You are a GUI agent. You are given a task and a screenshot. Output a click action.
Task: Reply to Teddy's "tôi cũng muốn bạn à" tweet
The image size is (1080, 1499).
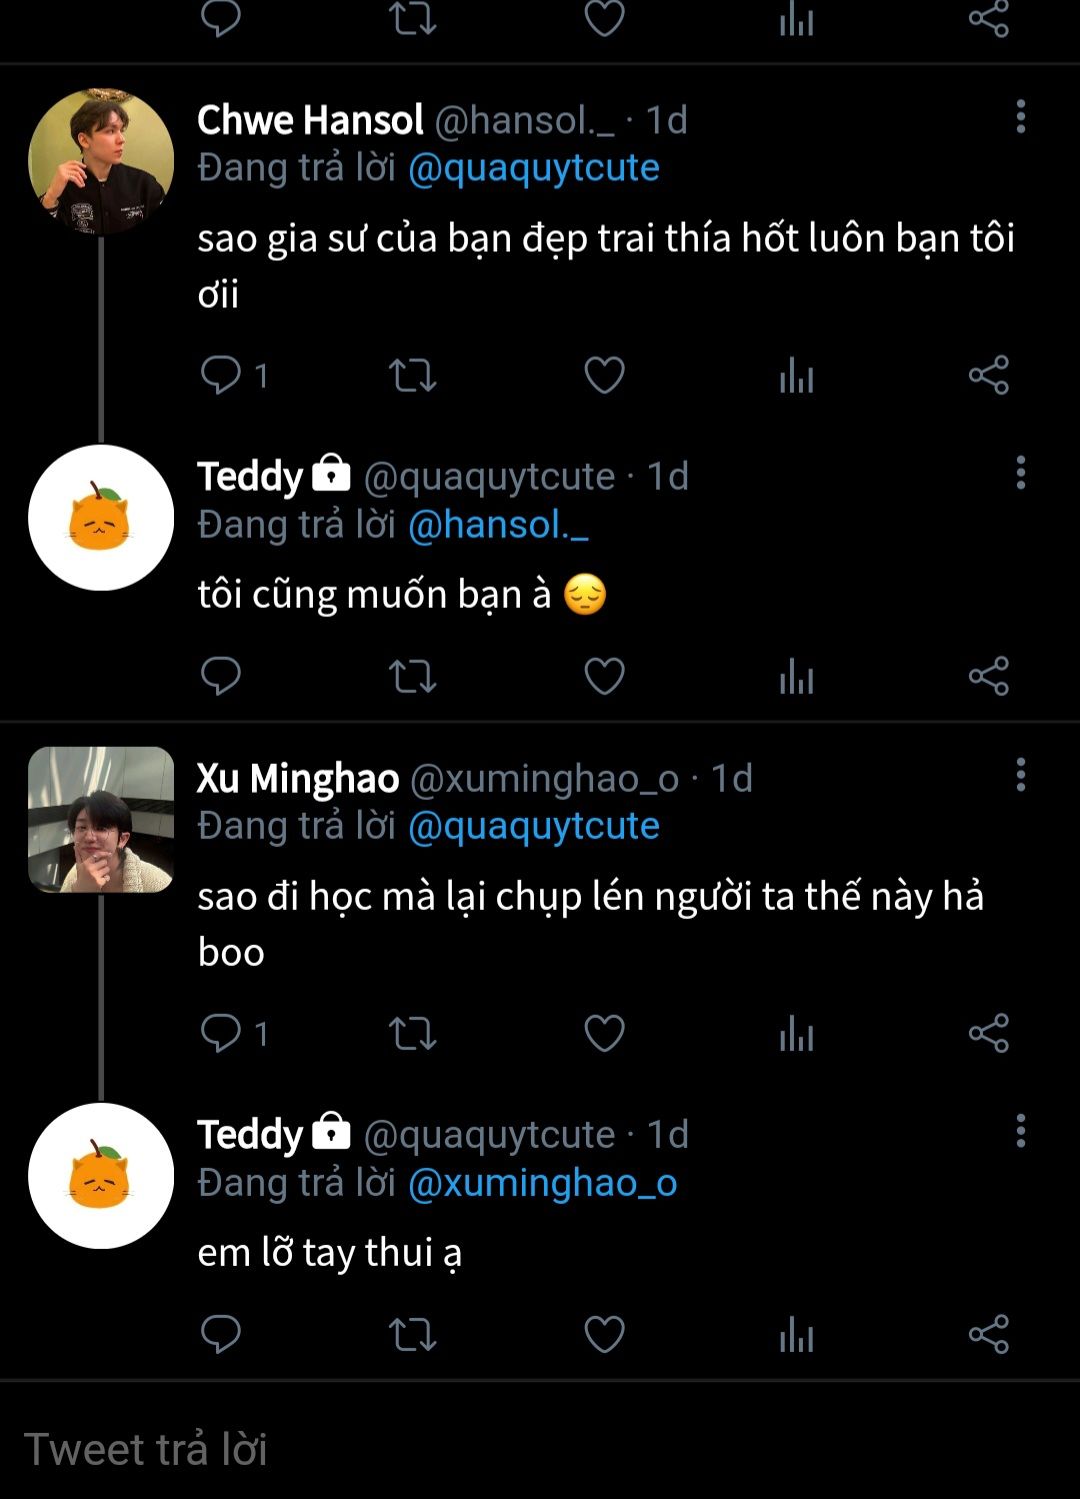coord(221,677)
